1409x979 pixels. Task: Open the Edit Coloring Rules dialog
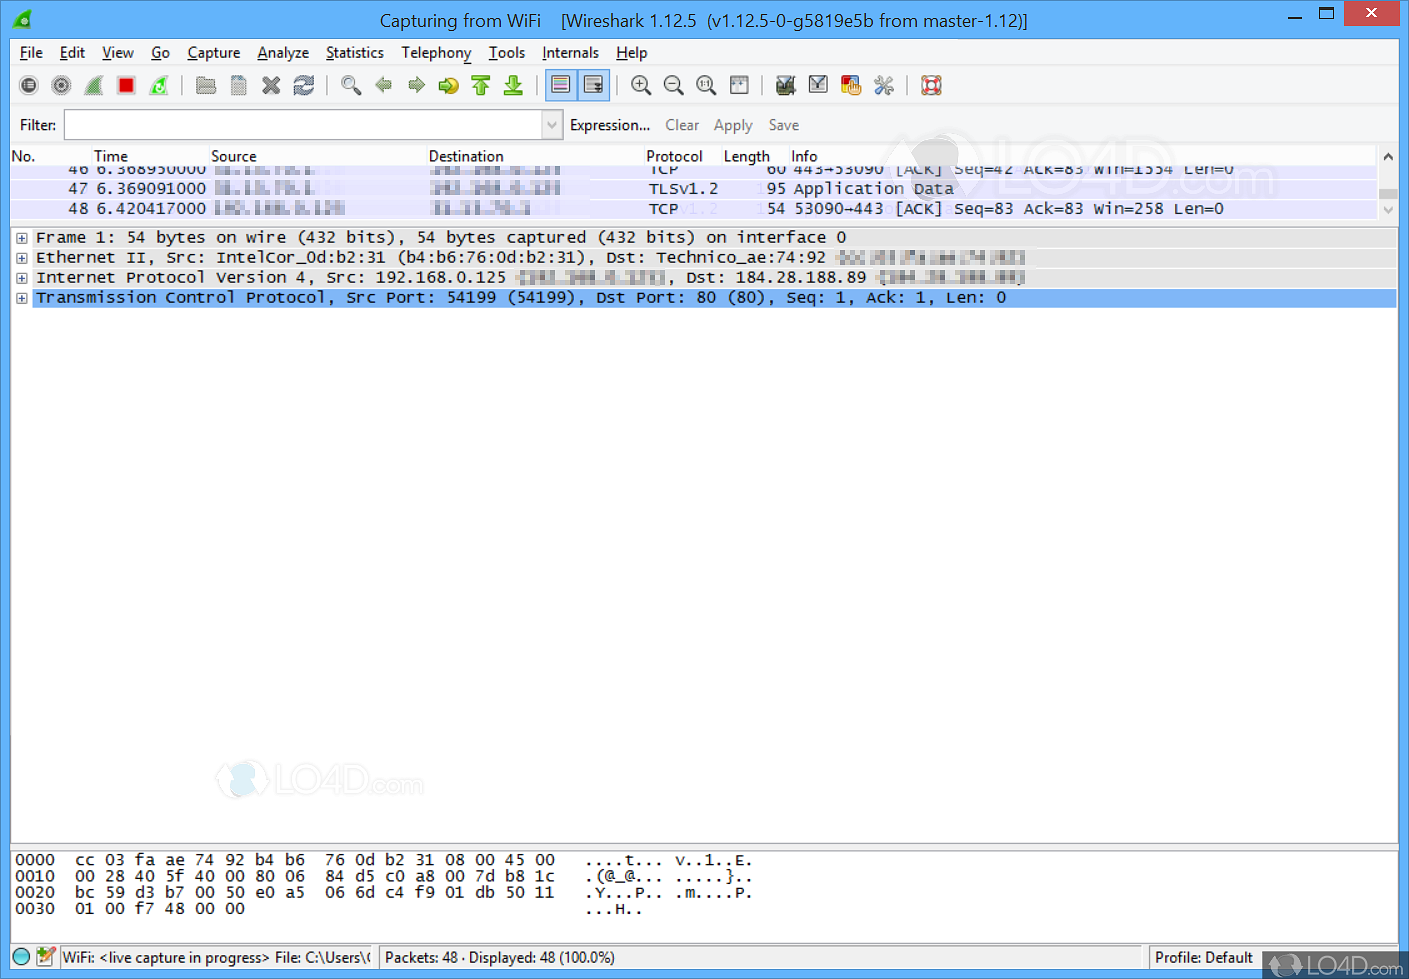pyautogui.click(x=851, y=85)
